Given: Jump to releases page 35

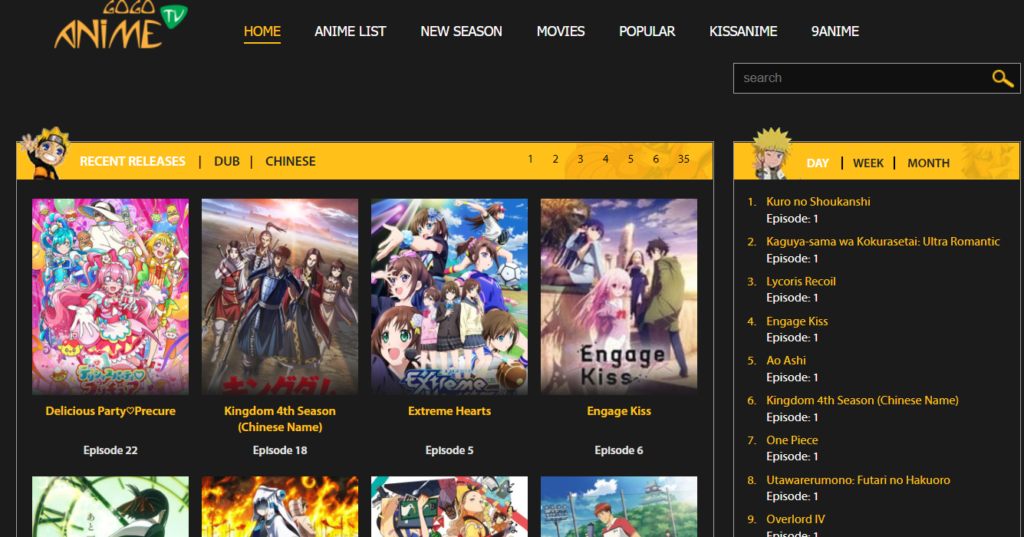Looking at the screenshot, I should tap(683, 159).
